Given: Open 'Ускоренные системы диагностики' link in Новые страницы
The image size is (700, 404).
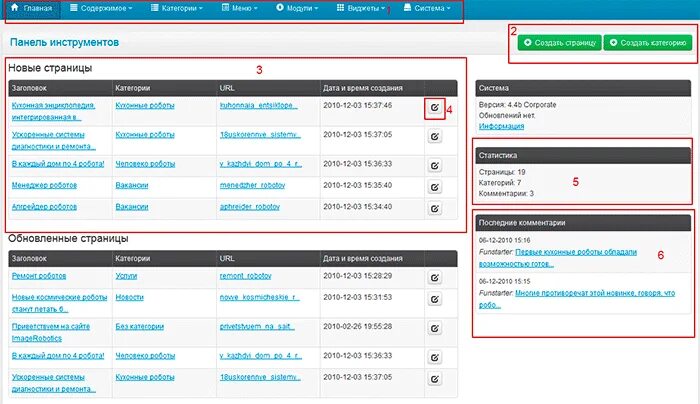Looking at the screenshot, I should tap(53, 141).
